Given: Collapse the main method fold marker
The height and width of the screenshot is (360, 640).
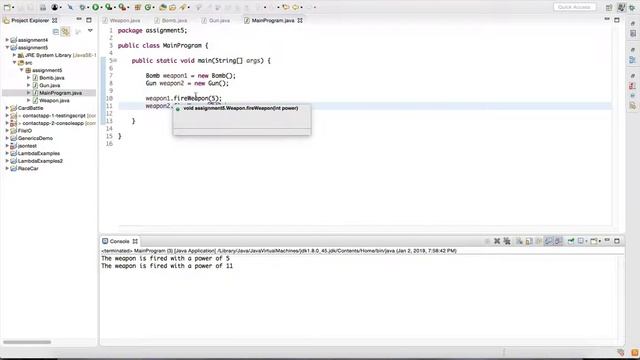Looking at the screenshot, I should 115,60.
